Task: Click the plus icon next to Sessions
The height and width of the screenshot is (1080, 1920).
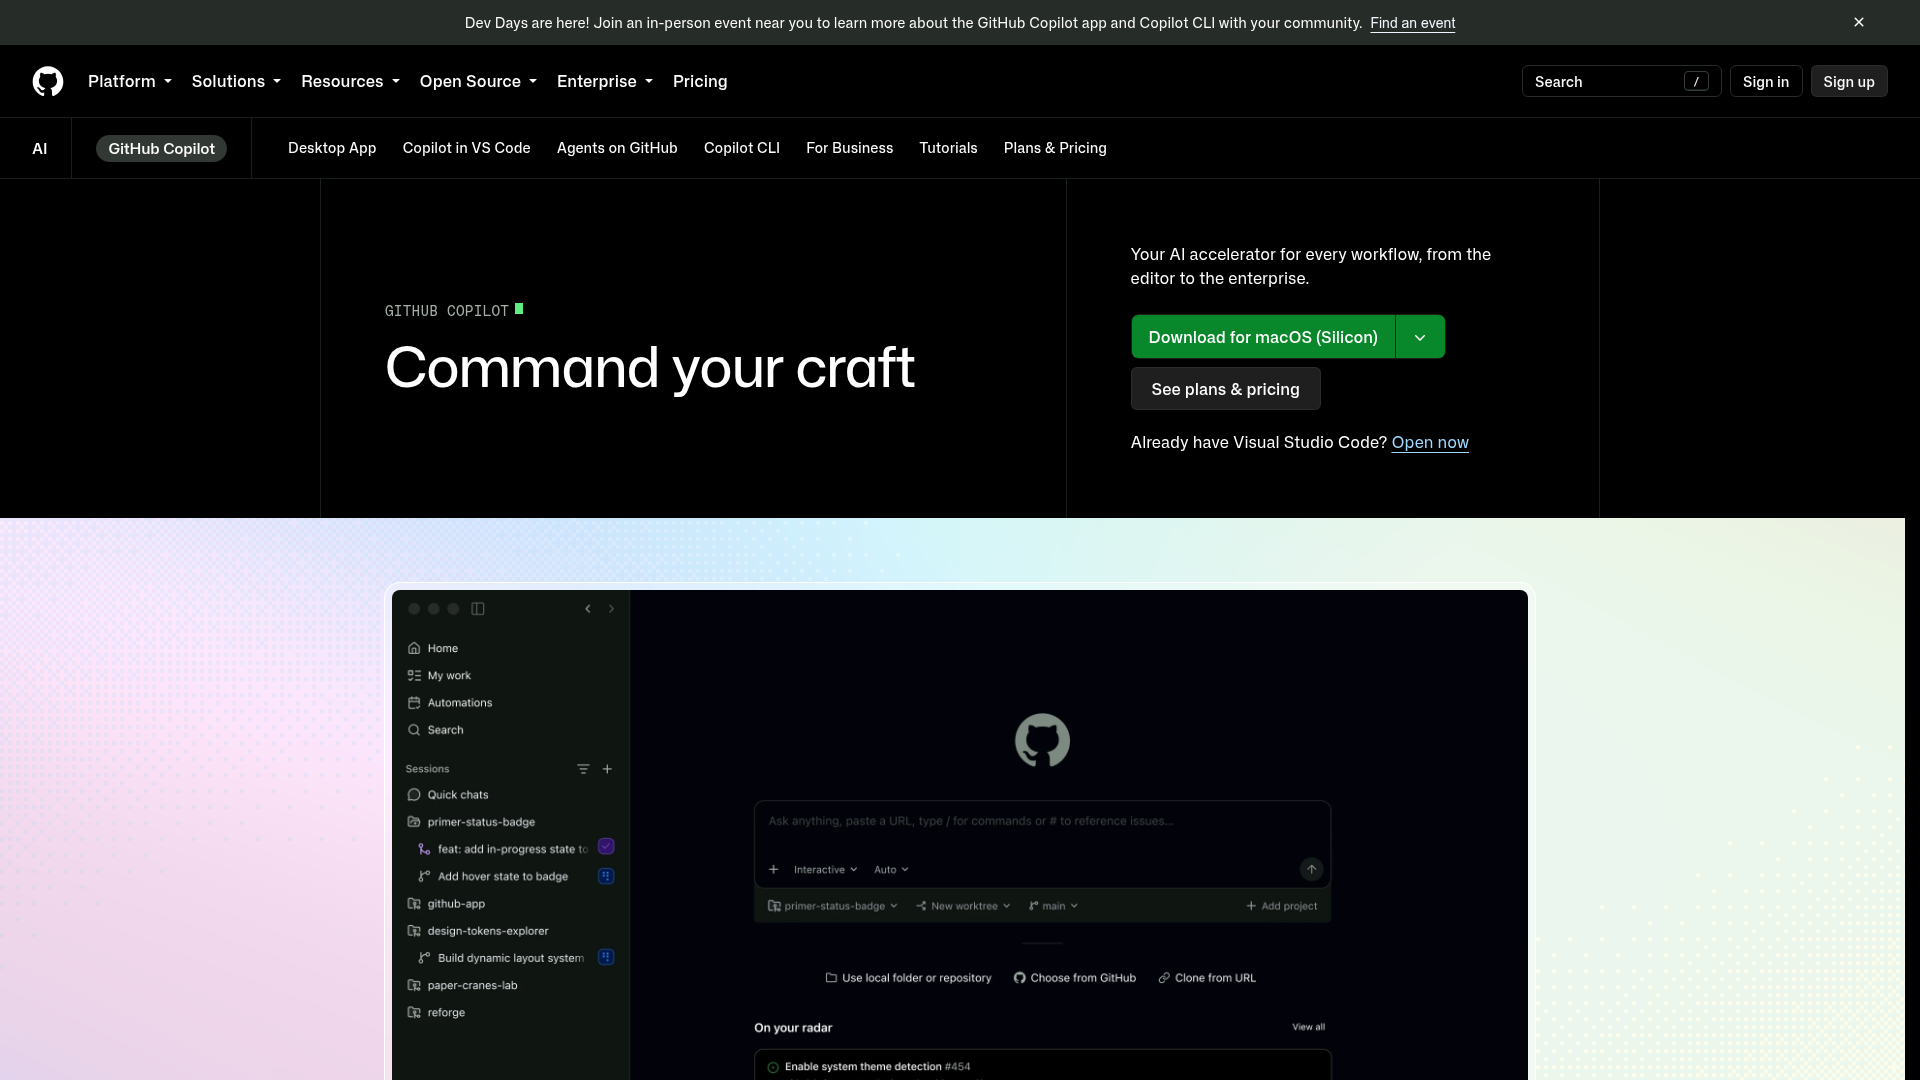Action: click(x=607, y=769)
